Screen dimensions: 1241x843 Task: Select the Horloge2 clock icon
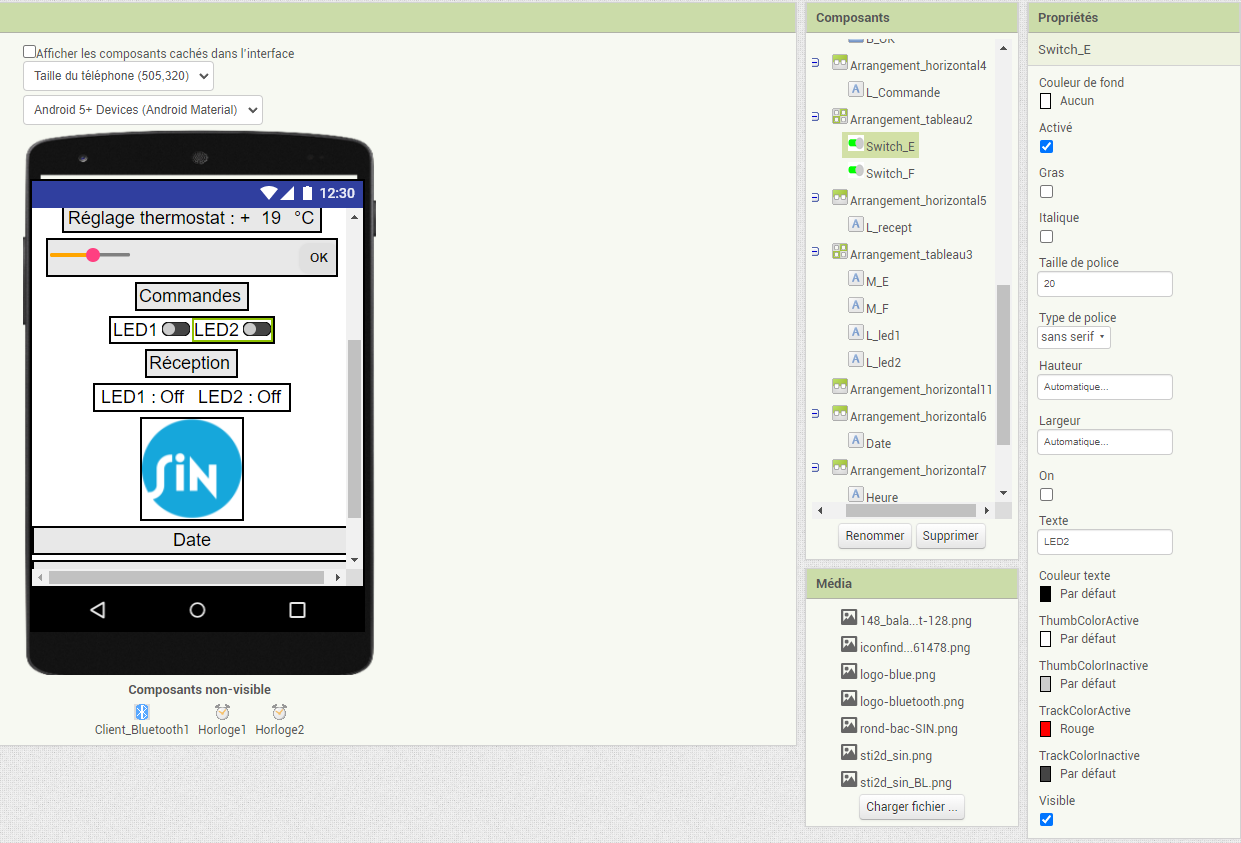[279, 712]
